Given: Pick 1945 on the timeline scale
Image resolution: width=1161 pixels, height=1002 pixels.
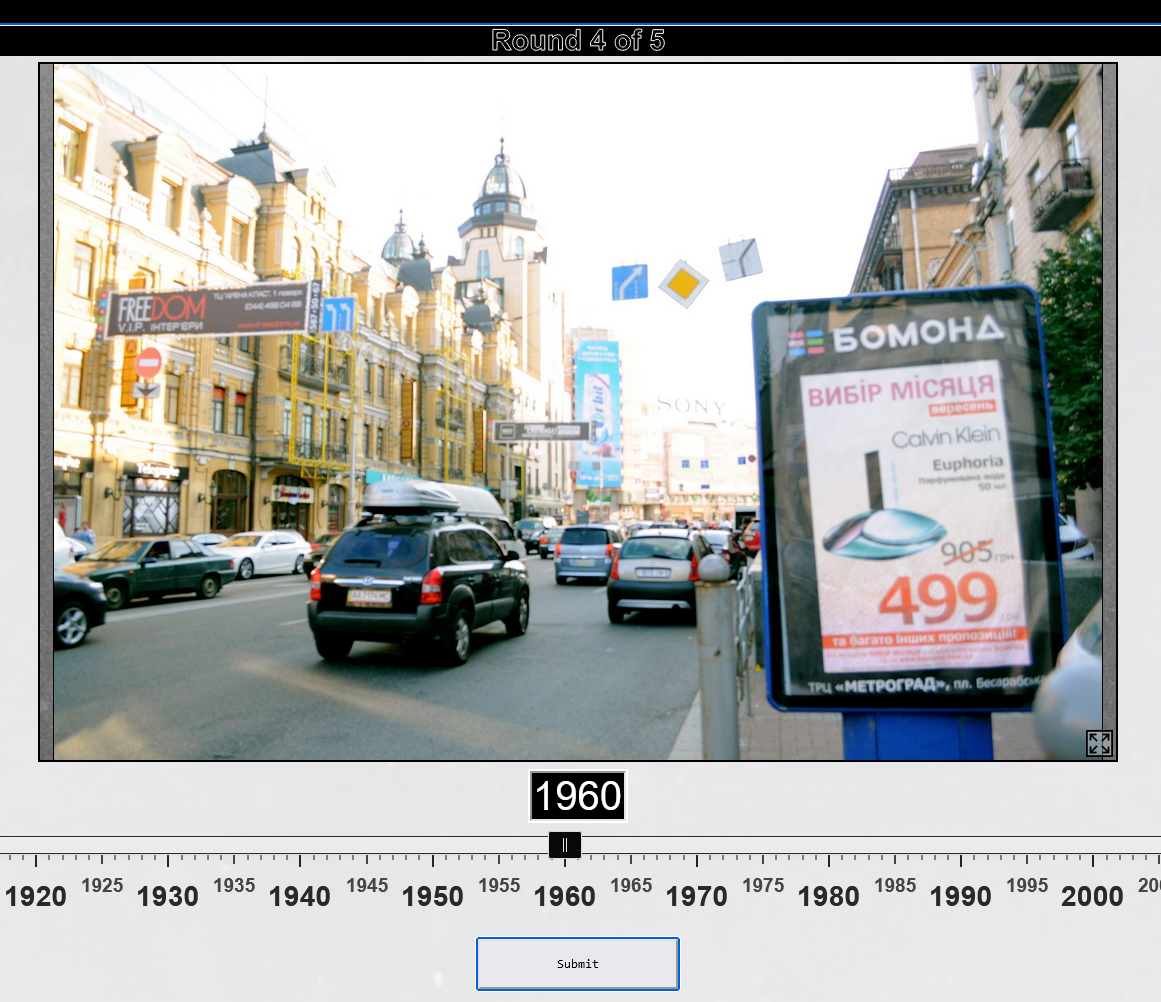Looking at the screenshot, I should point(367,885).
